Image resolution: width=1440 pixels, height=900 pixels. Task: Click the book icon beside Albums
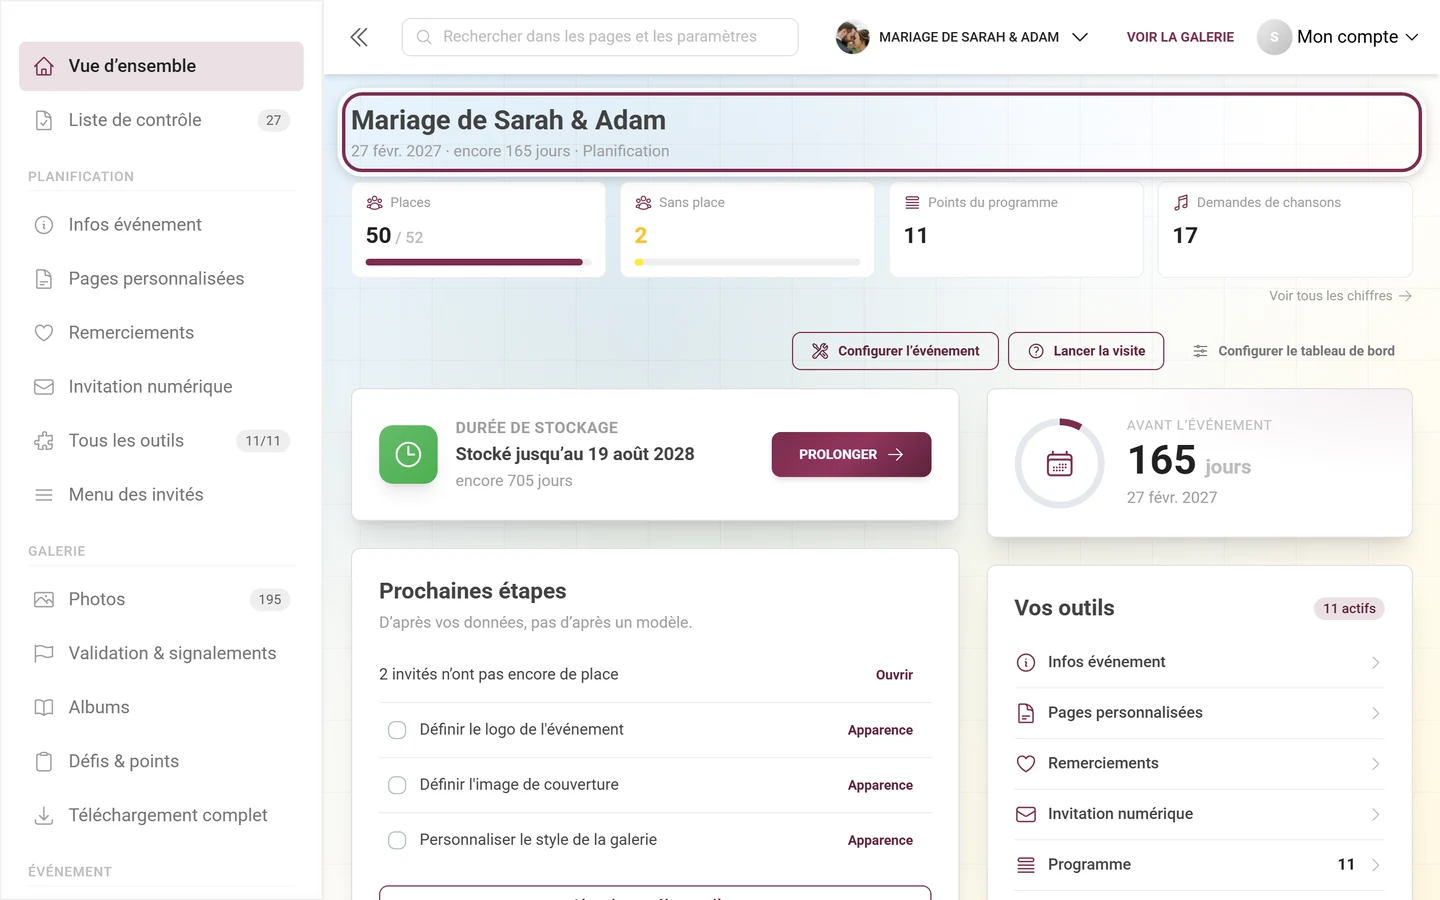(44, 707)
